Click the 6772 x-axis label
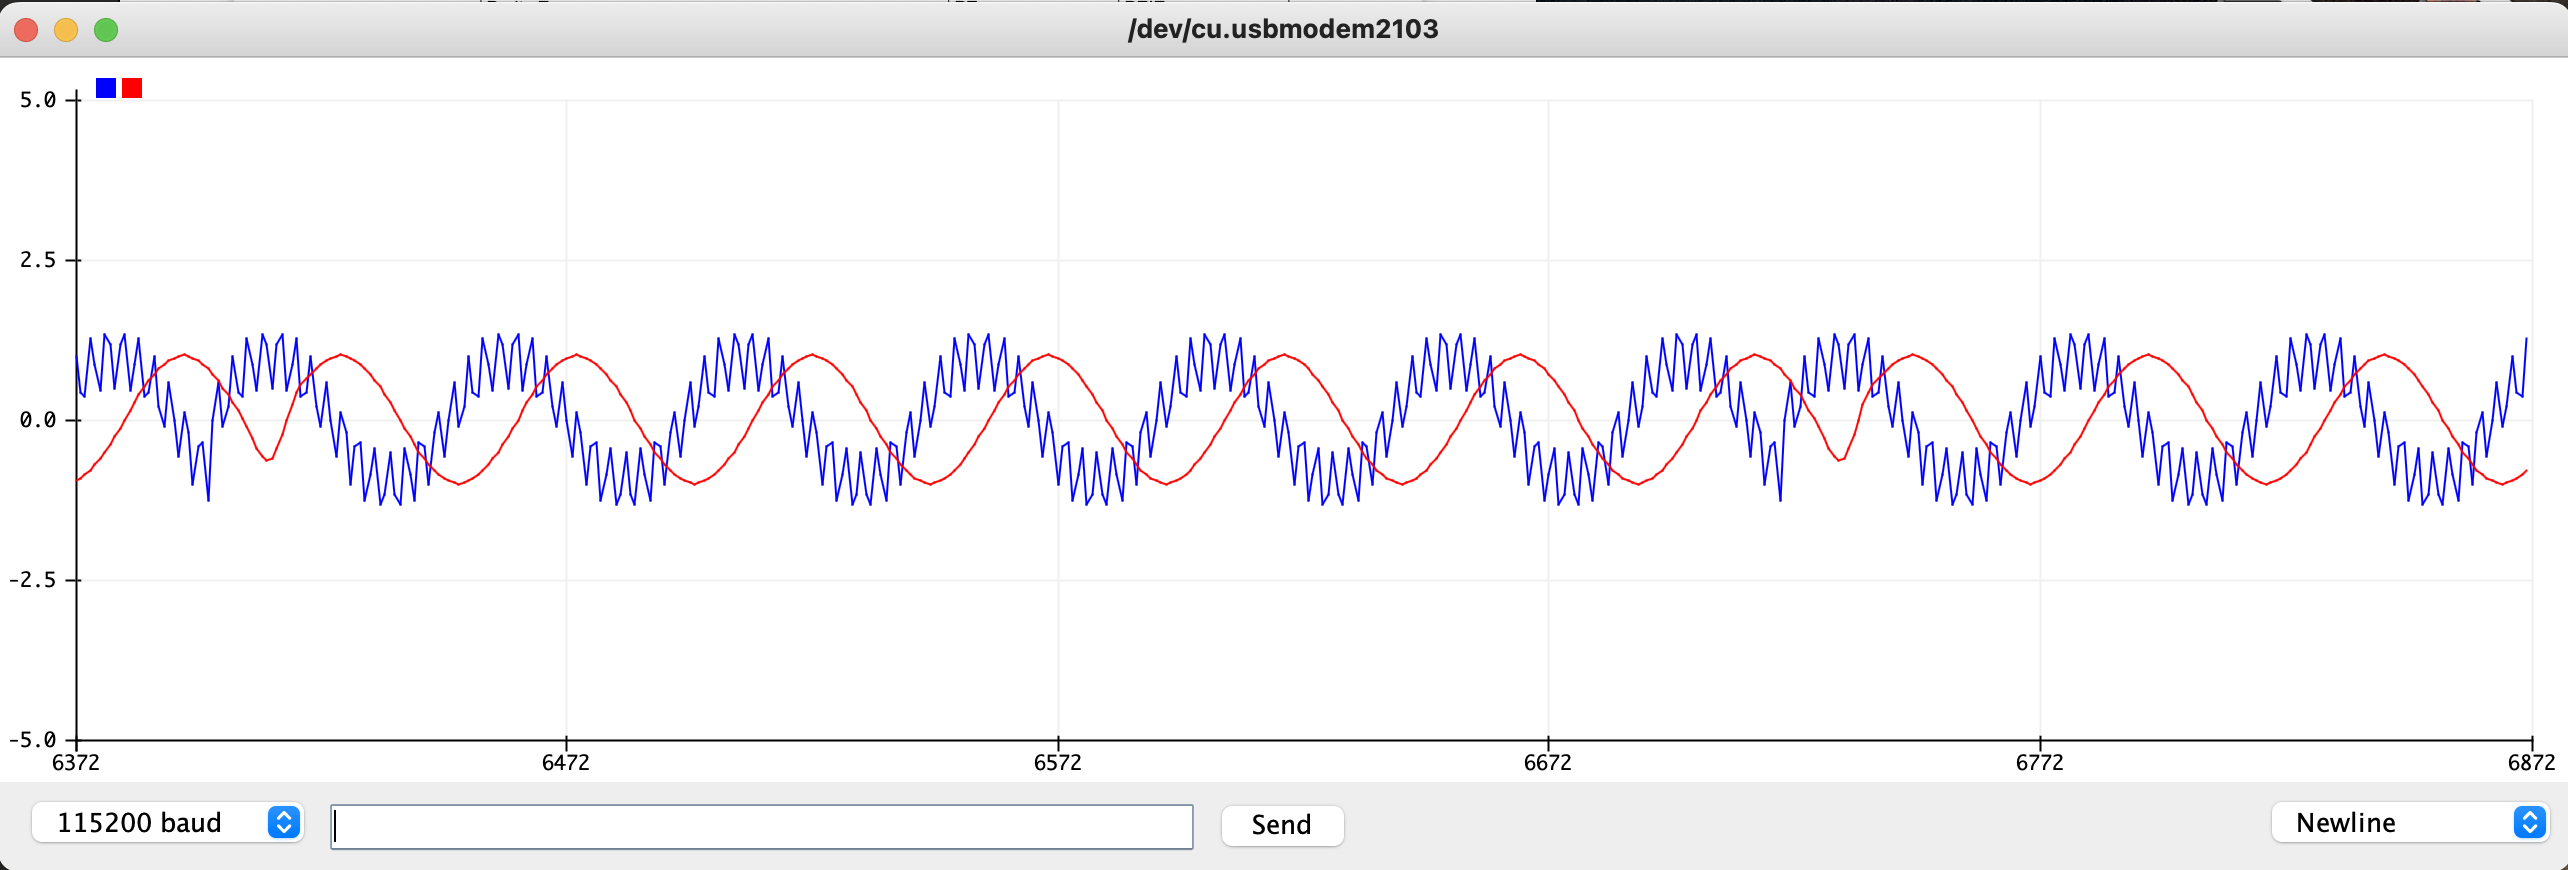The image size is (2568, 870). point(2040,763)
